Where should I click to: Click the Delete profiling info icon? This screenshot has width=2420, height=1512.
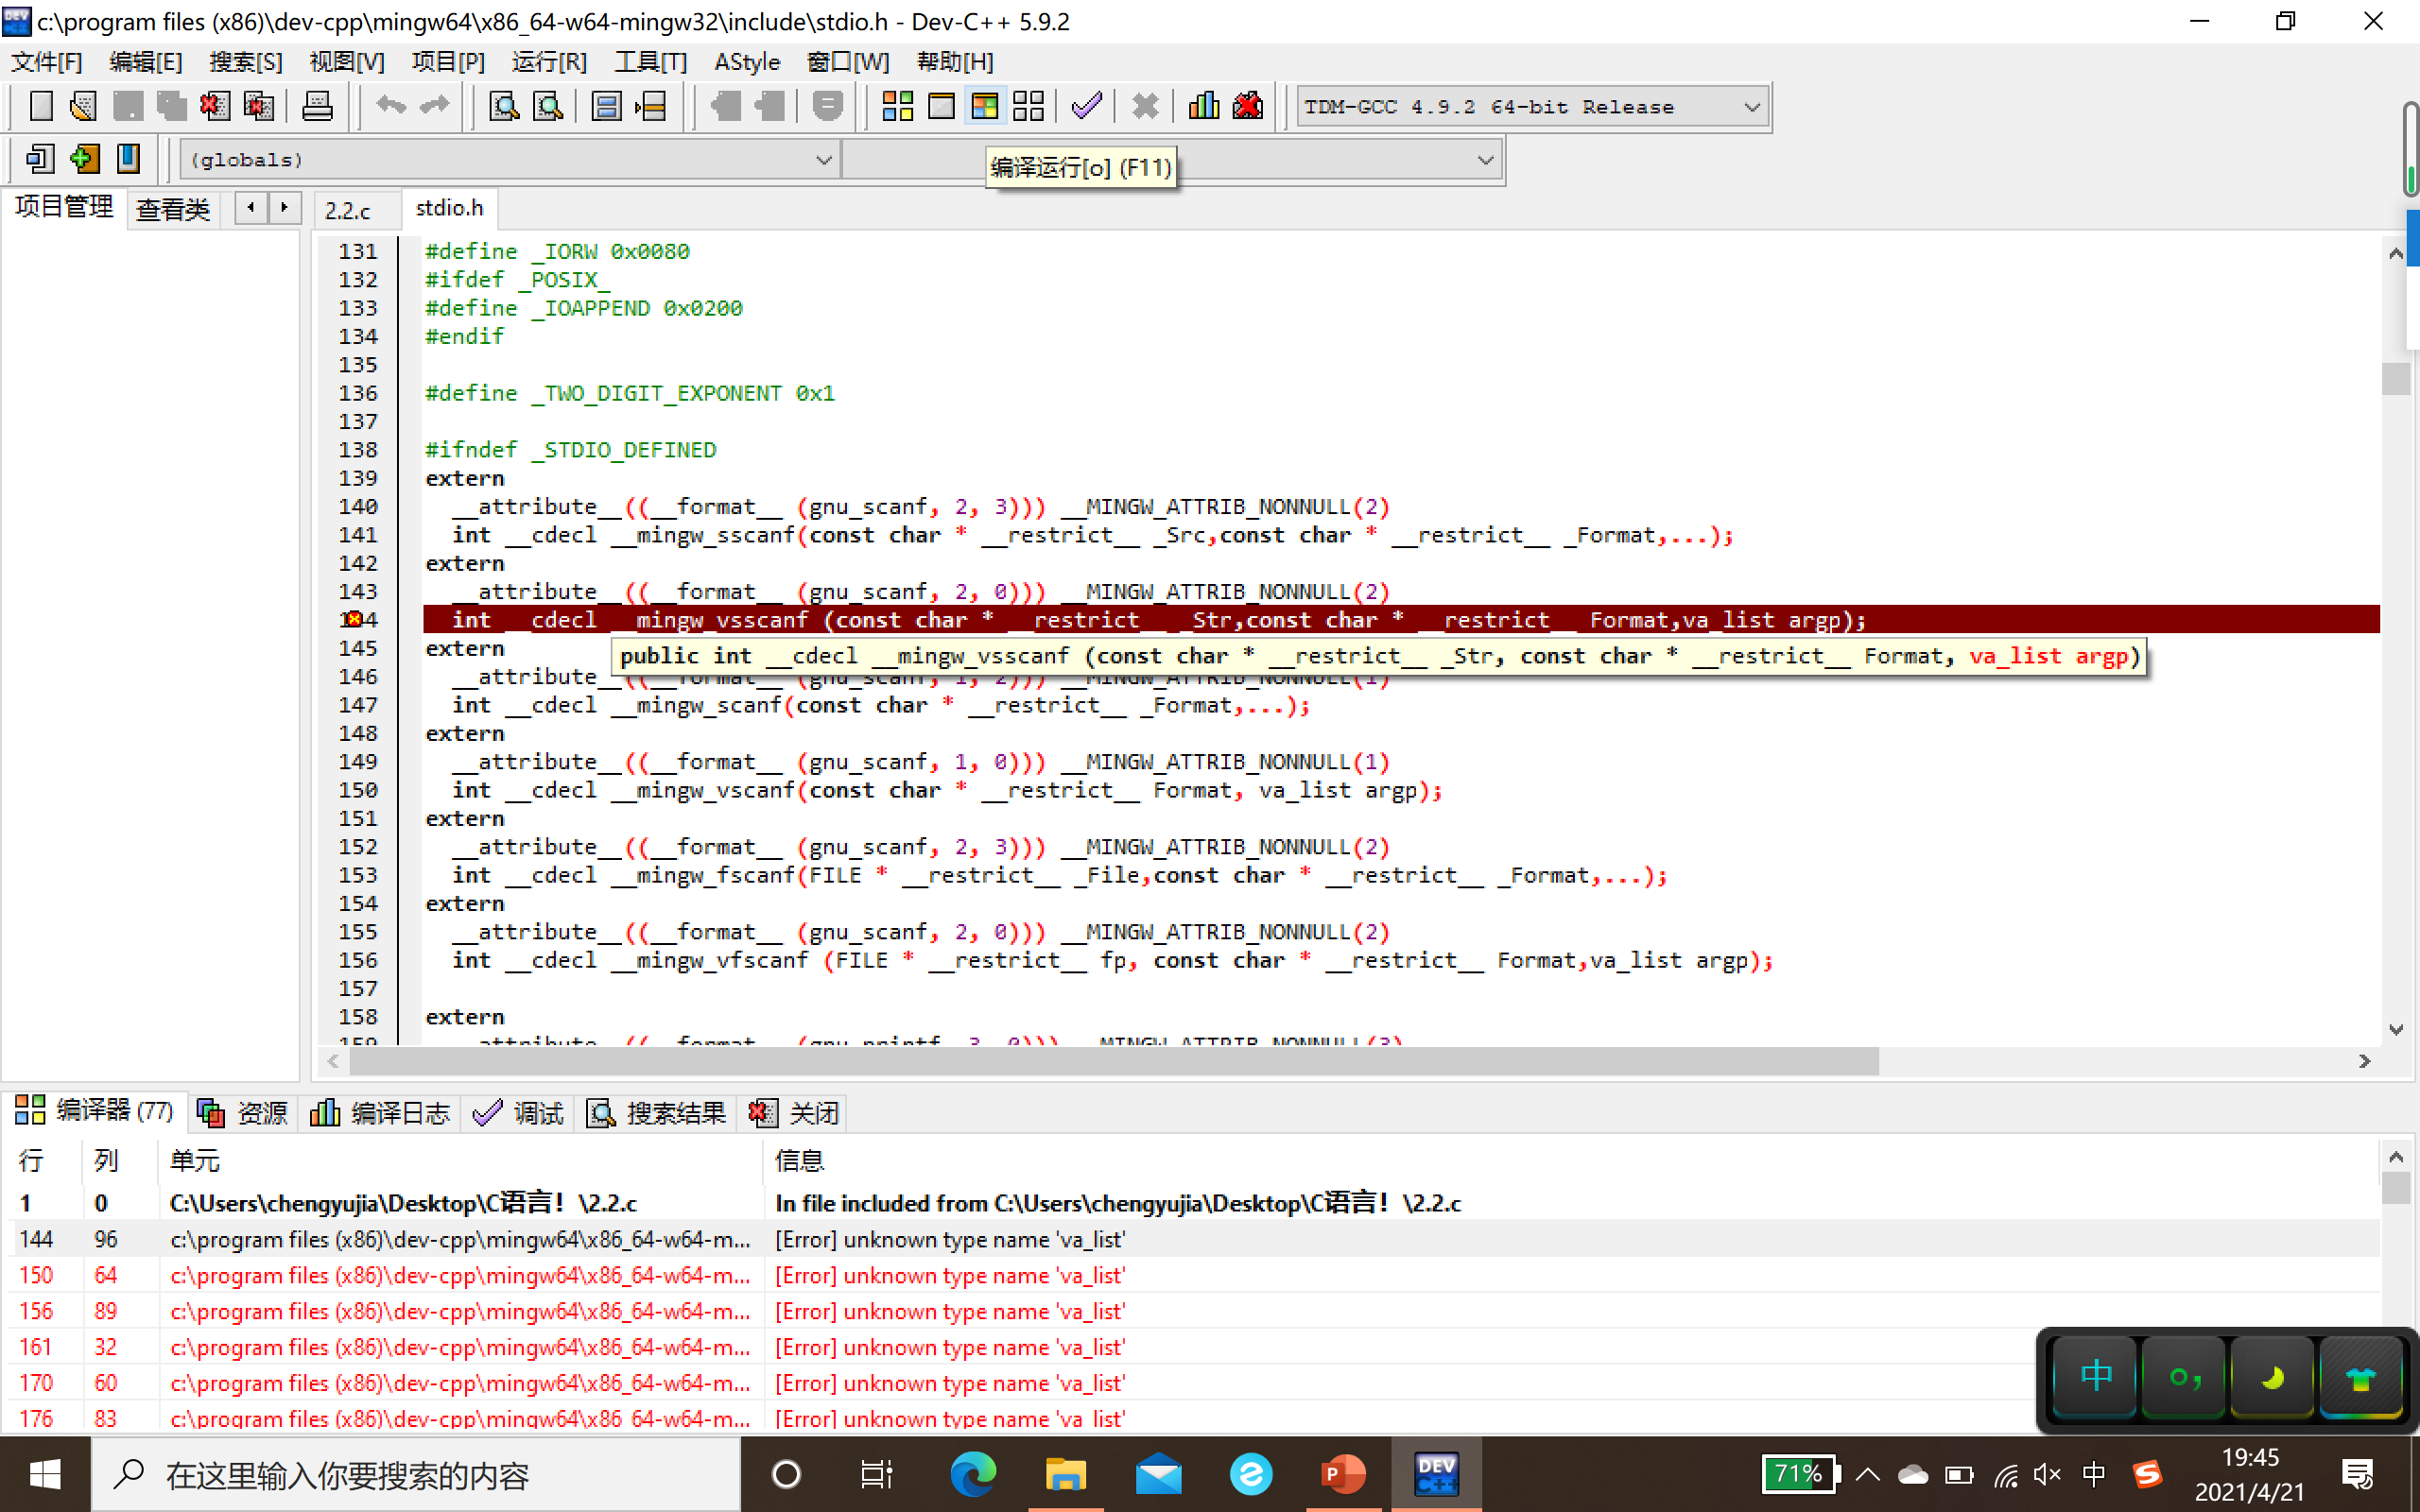[1247, 106]
